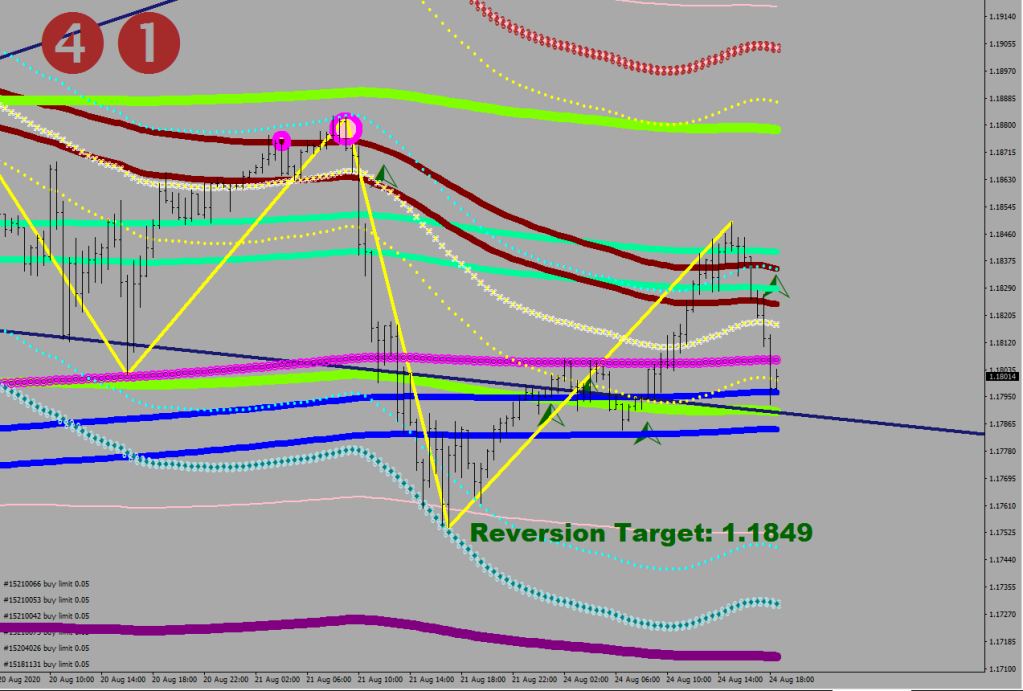1023x691 pixels.
Task: Click the 1.19140 price scale label
Action: click(x=1000, y=17)
